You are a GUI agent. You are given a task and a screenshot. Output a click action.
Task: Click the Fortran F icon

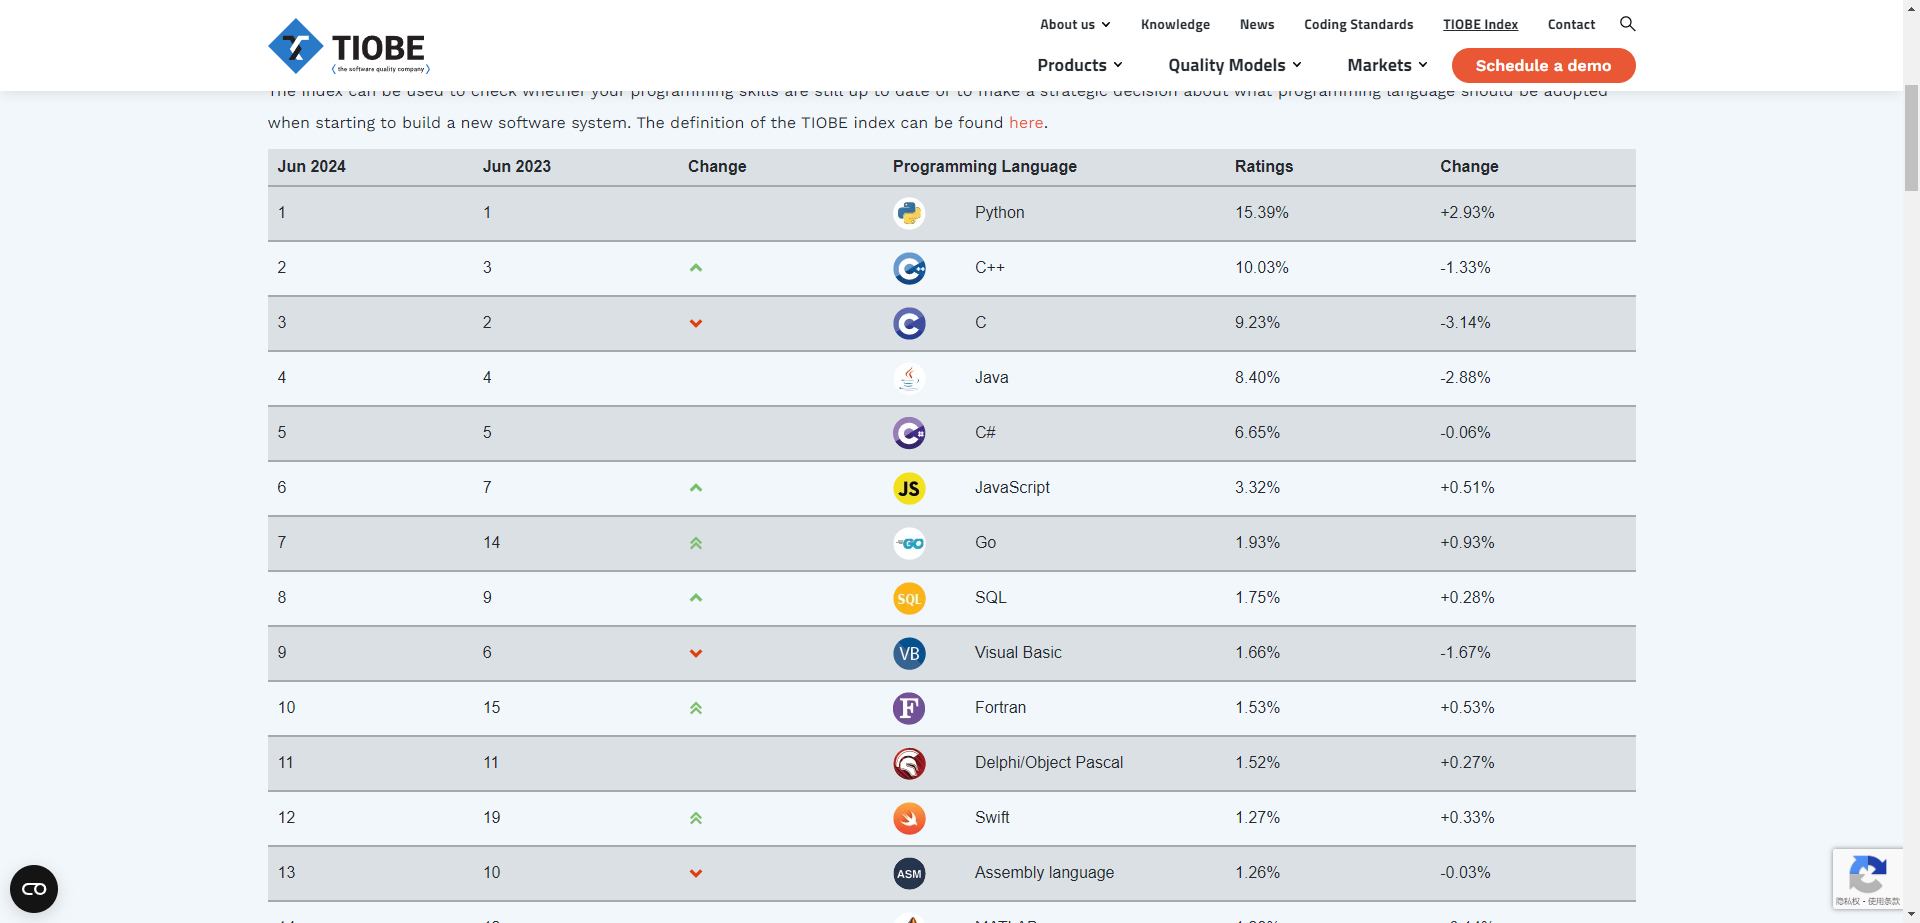pyautogui.click(x=908, y=708)
